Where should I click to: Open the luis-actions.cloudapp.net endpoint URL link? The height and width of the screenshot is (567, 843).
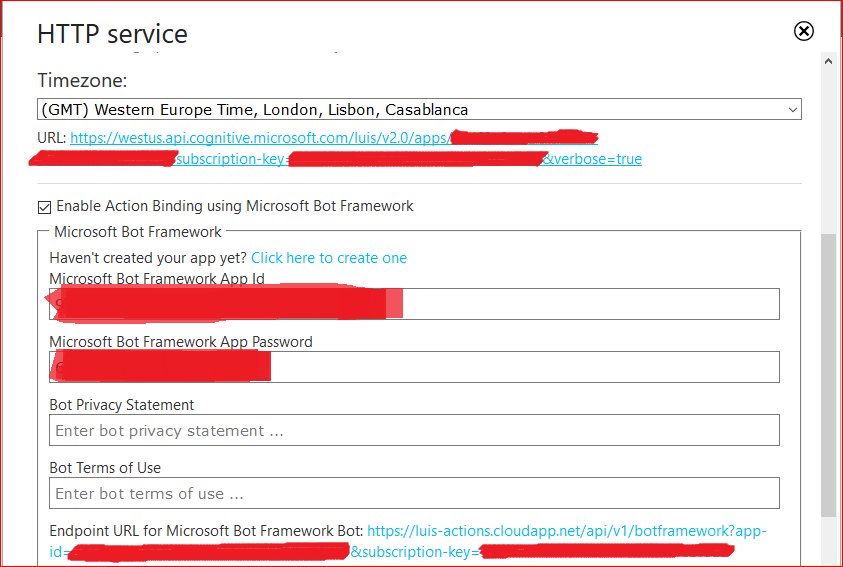[567, 531]
